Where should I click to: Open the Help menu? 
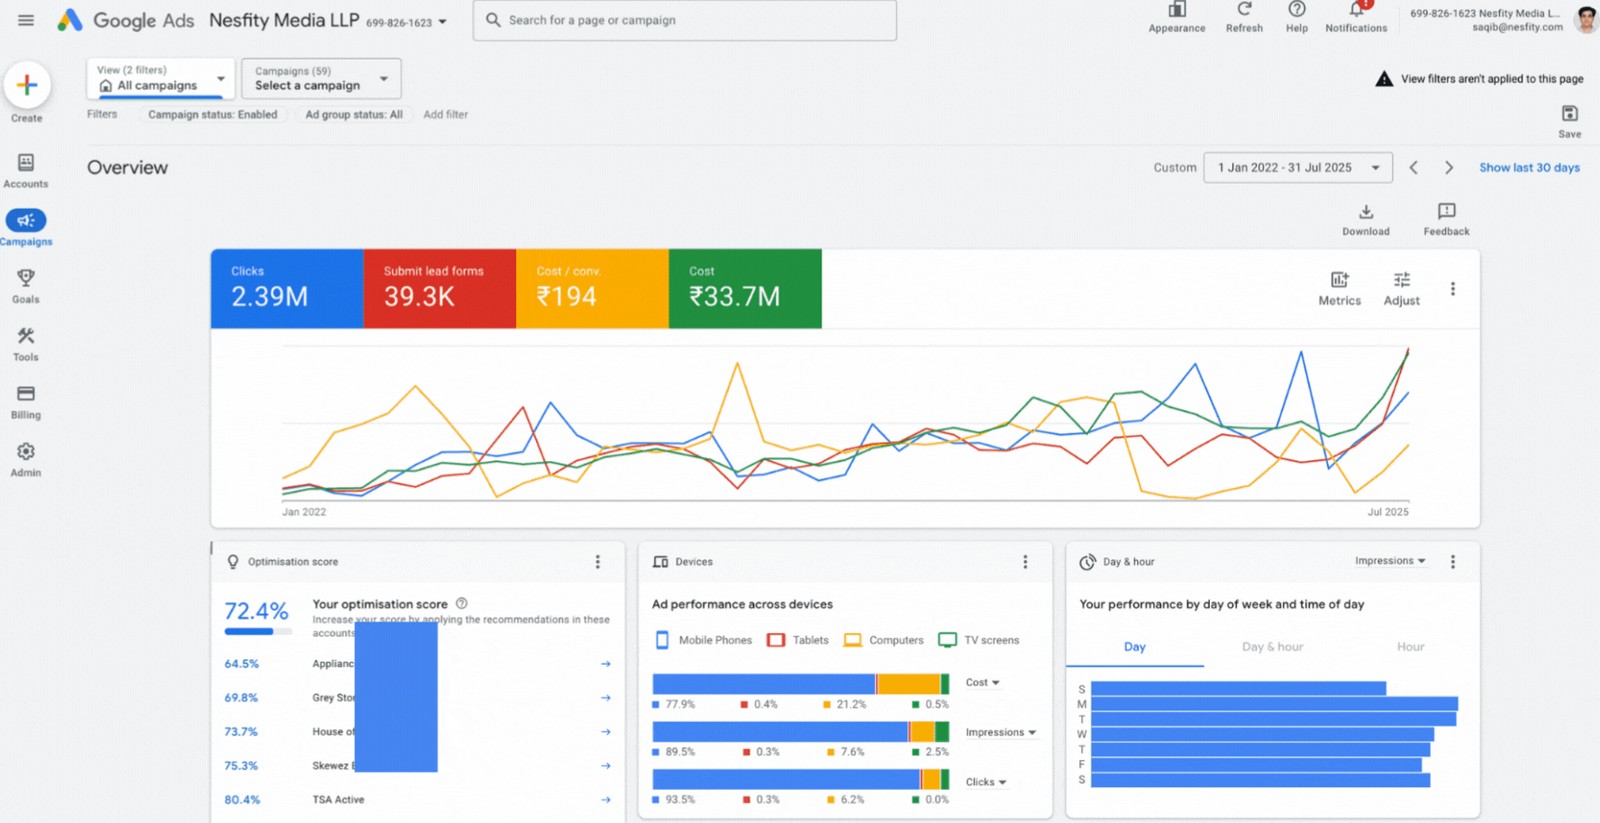coord(1297,18)
